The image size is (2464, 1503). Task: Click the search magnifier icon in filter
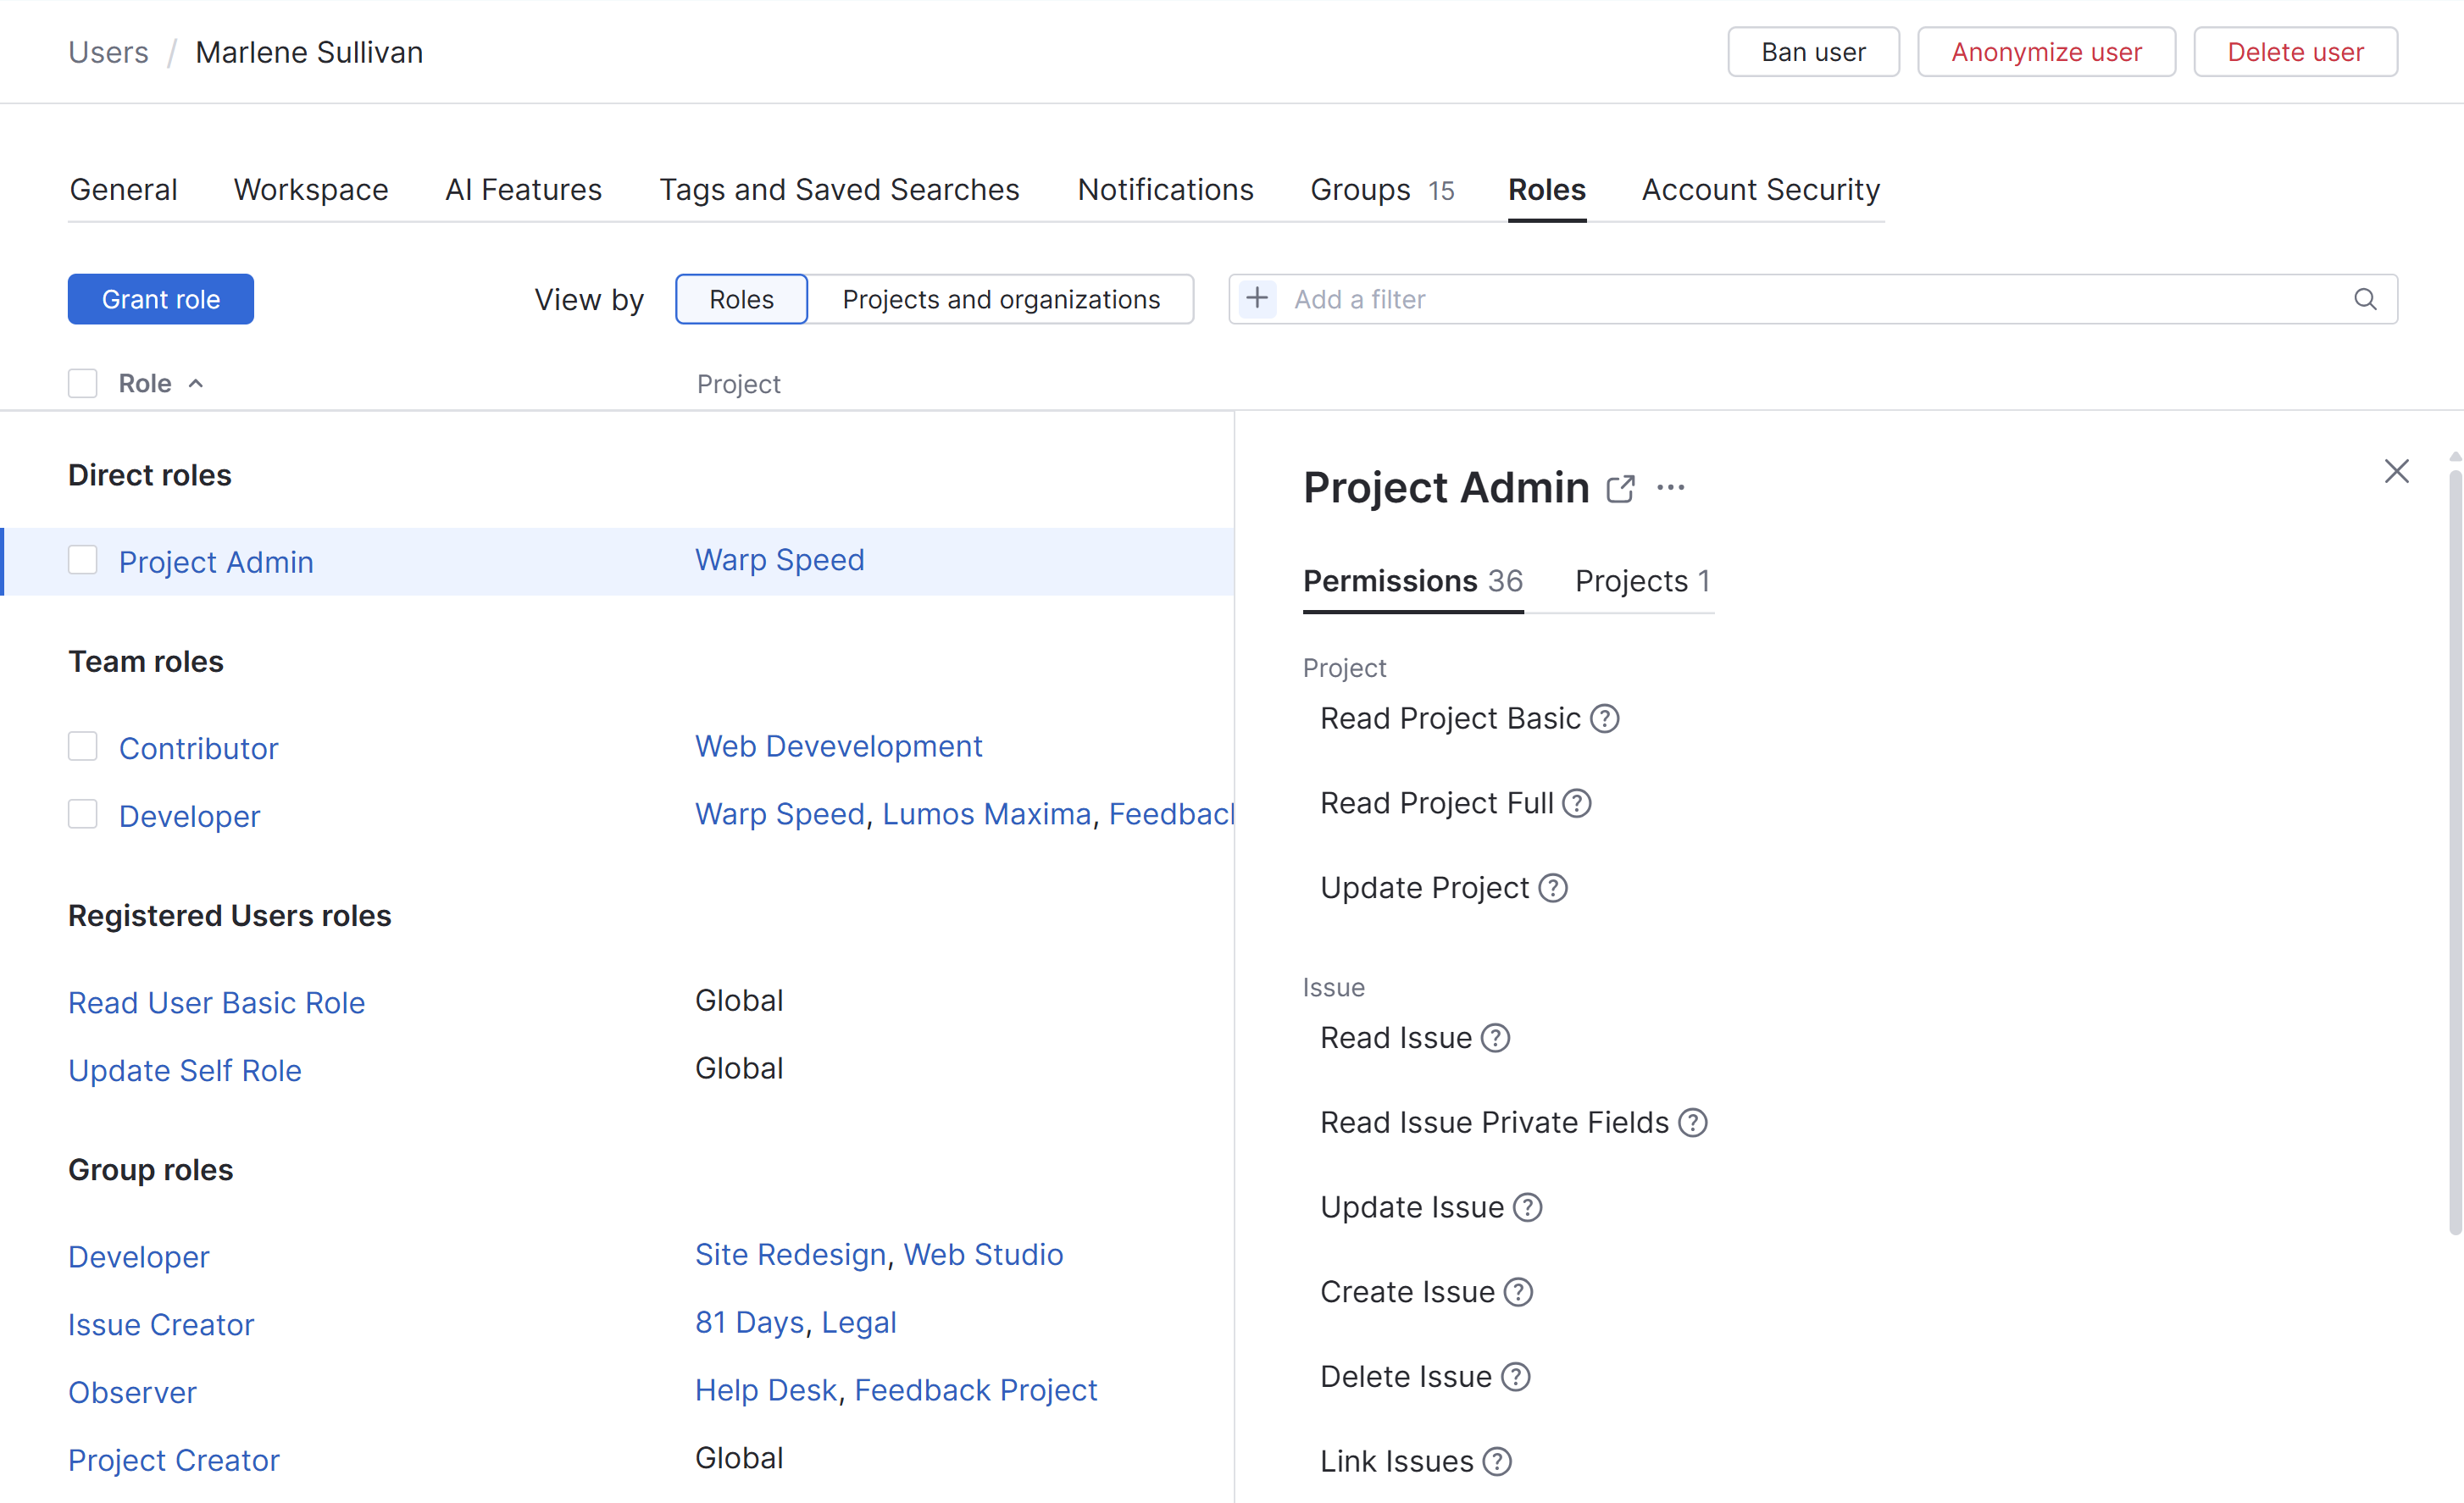click(2364, 299)
